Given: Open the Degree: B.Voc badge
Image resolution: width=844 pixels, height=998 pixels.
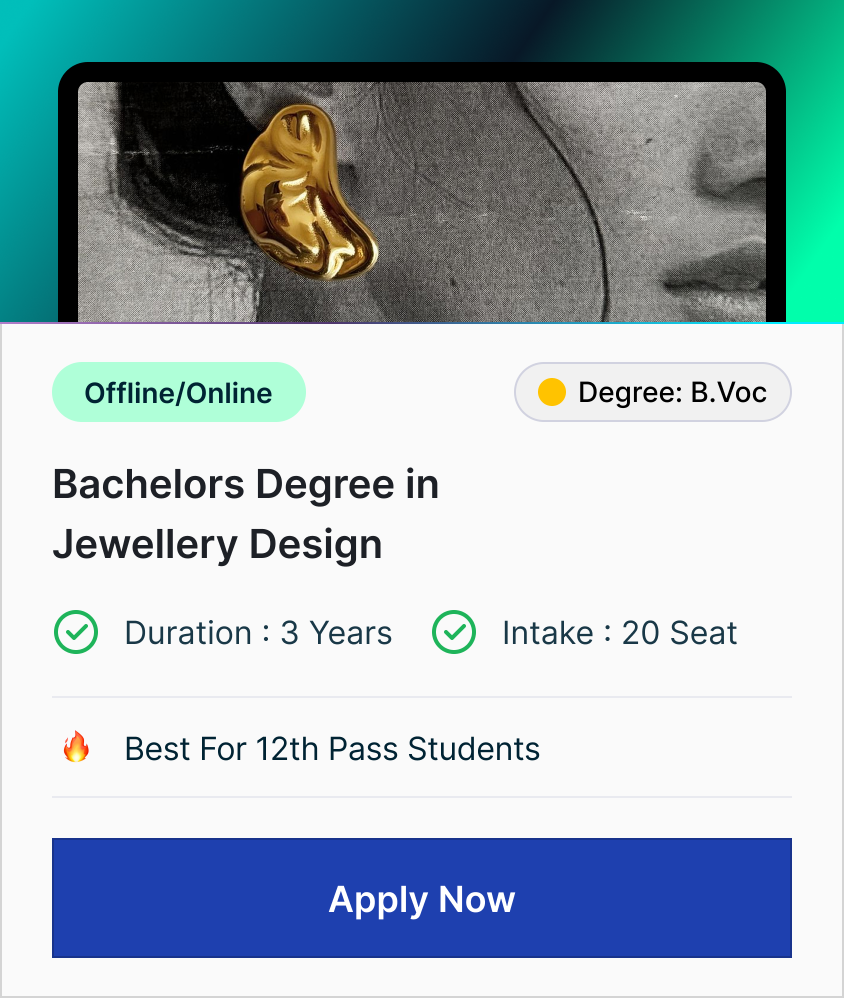Looking at the screenshot, I should coord(653,392).
